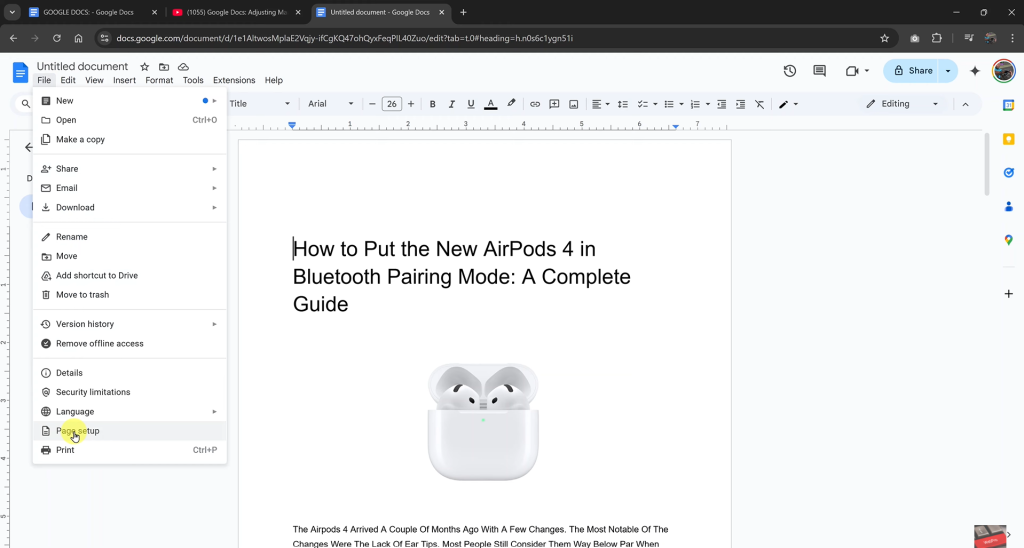
Task: Decrease the paragraph indent
Action: click(722, 104)
